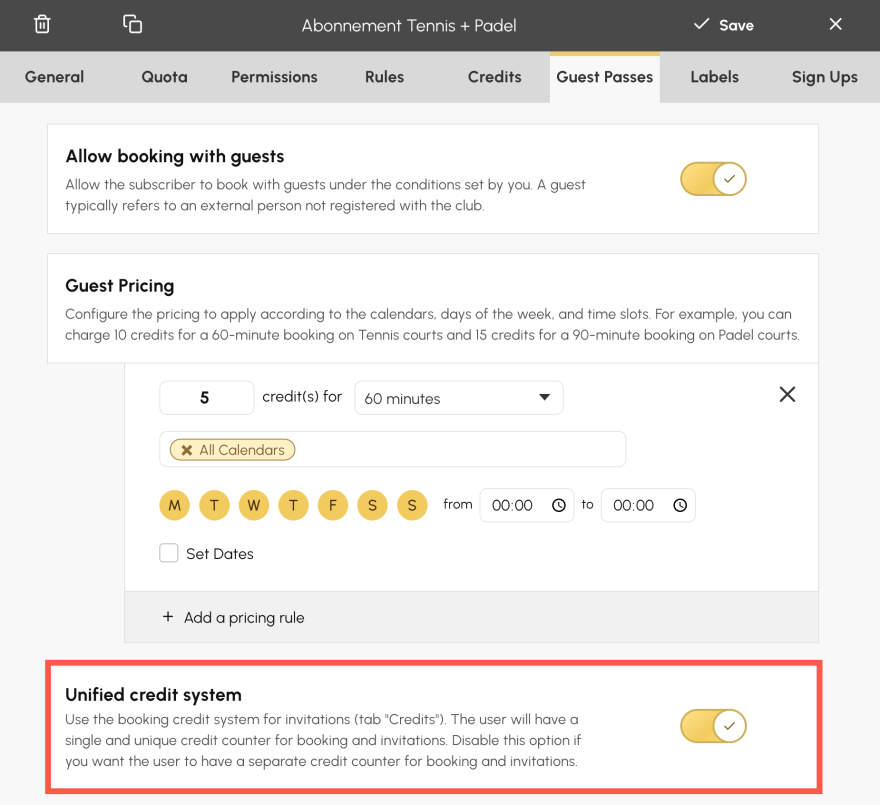Click the plus icon to add a pricing rule
This screenshot has width=880, height=805.
point(168,617)
